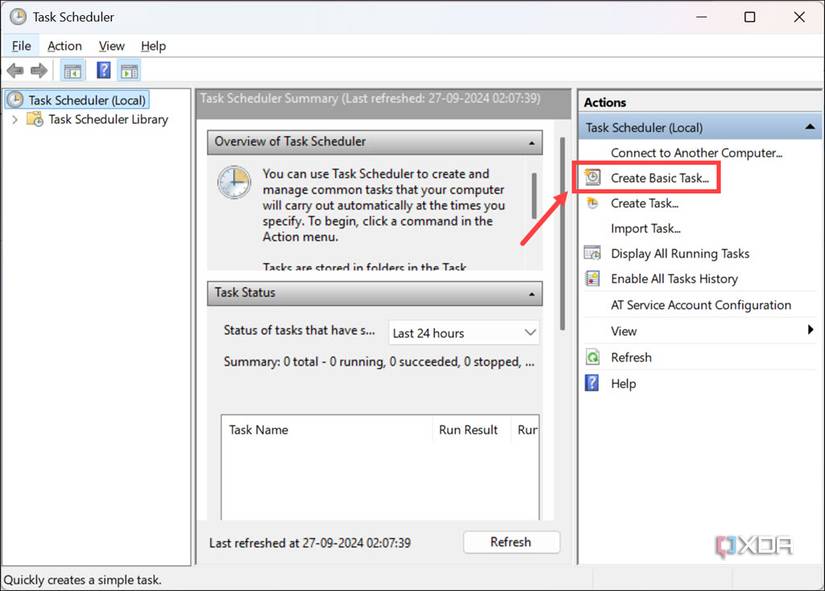Image resolution: width=825 pixels, height=591 pixels.
Task: Collapse the Task Scheduler (Local) actions group
Action: pyautogui.click(x=810, y=127)
